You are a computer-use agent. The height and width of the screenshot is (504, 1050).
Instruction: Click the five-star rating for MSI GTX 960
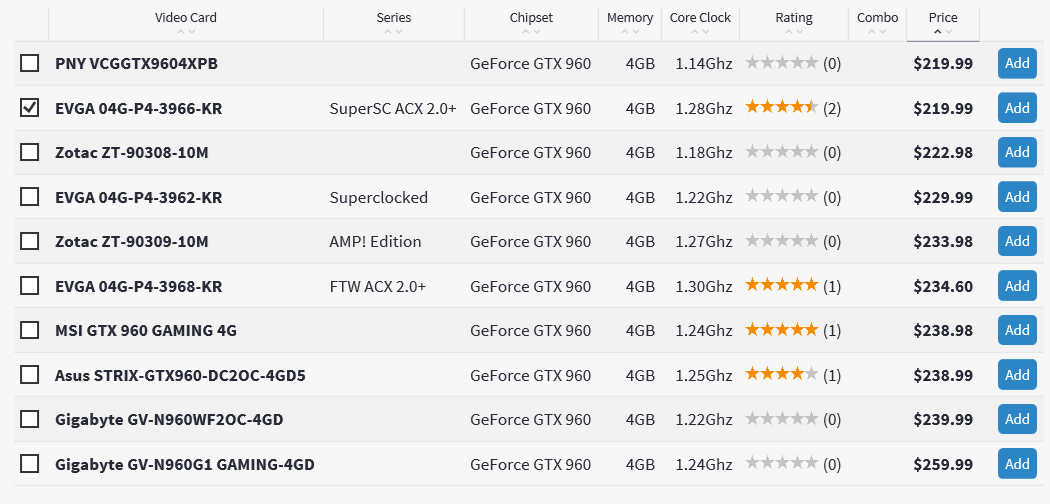click(781, 330)
